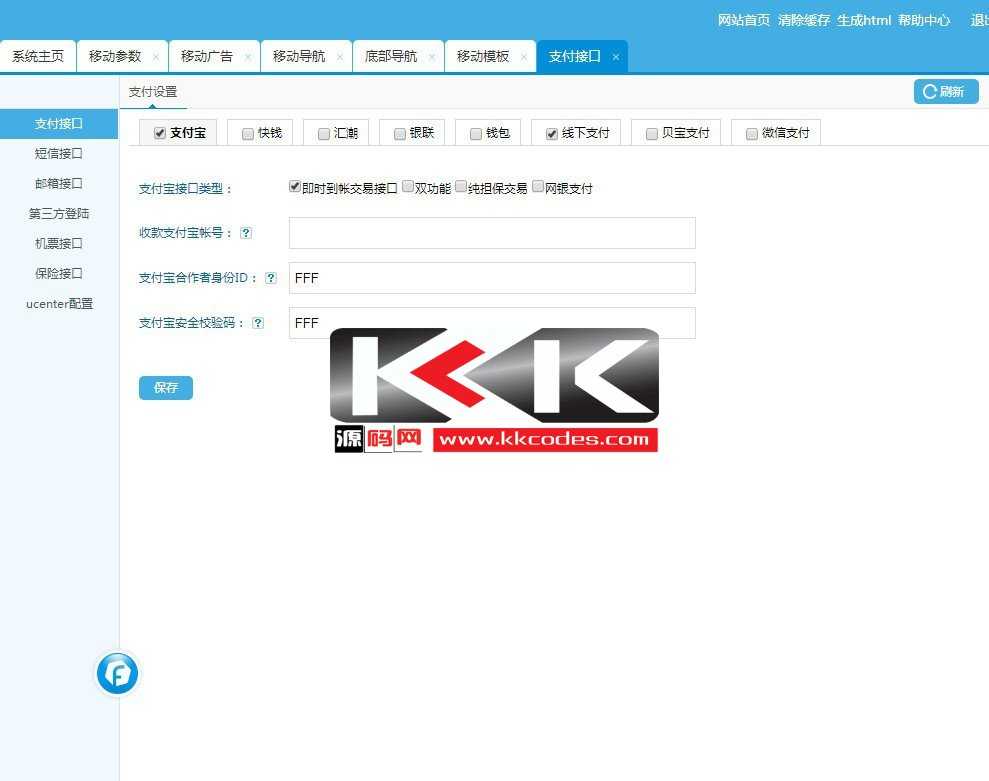
Task: Close the 移动参数 tab
Action: click(x=156, y=57)
